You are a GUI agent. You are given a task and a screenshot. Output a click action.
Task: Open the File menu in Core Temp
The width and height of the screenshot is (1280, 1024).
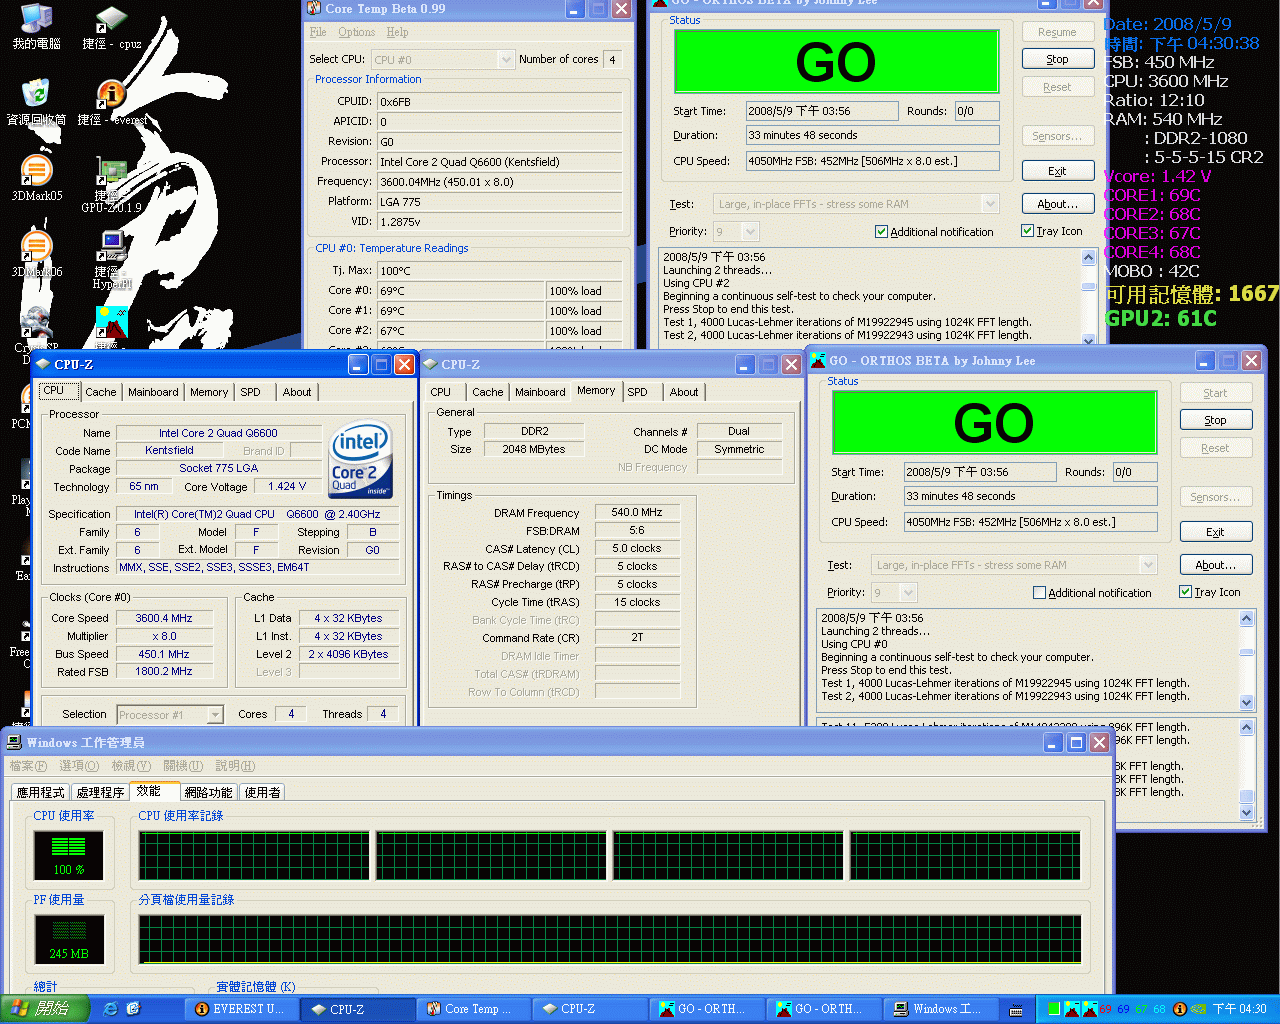[318, 32]
